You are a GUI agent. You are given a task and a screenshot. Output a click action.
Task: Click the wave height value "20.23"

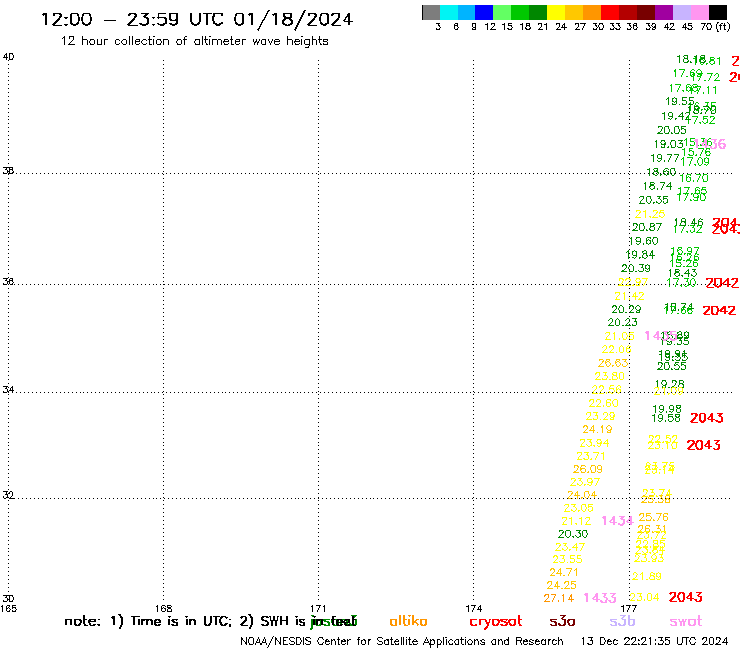(x=622, y=322)
